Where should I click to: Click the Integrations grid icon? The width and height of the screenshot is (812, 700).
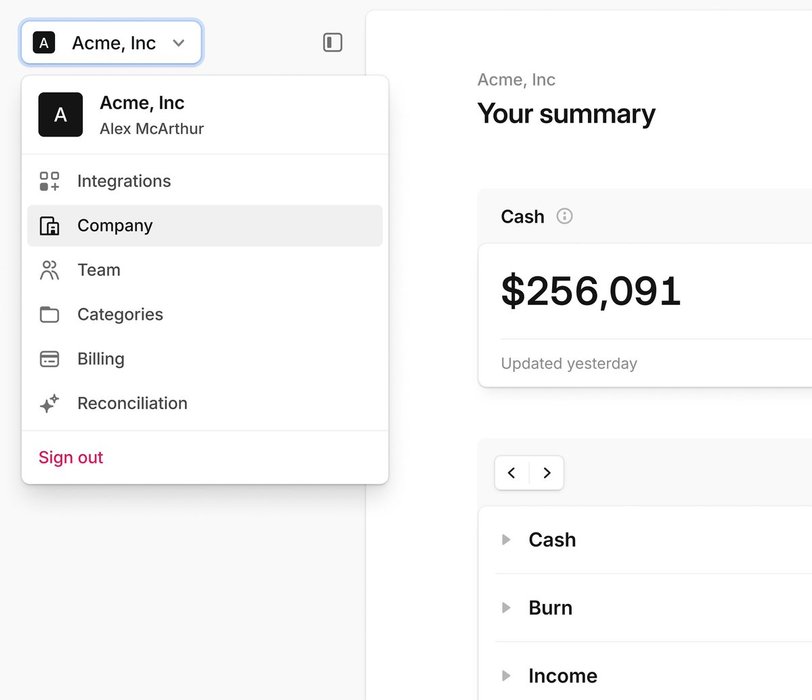(x=49, y=181)
